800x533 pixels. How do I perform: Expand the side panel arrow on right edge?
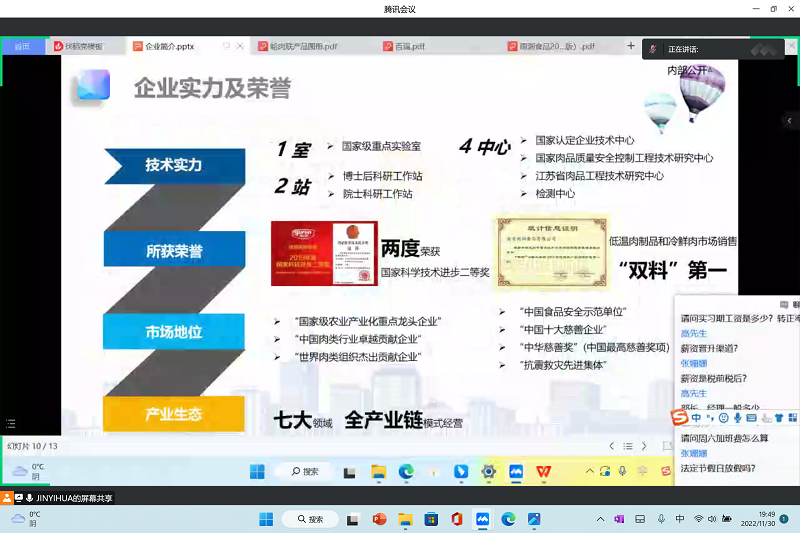point(789,120)
